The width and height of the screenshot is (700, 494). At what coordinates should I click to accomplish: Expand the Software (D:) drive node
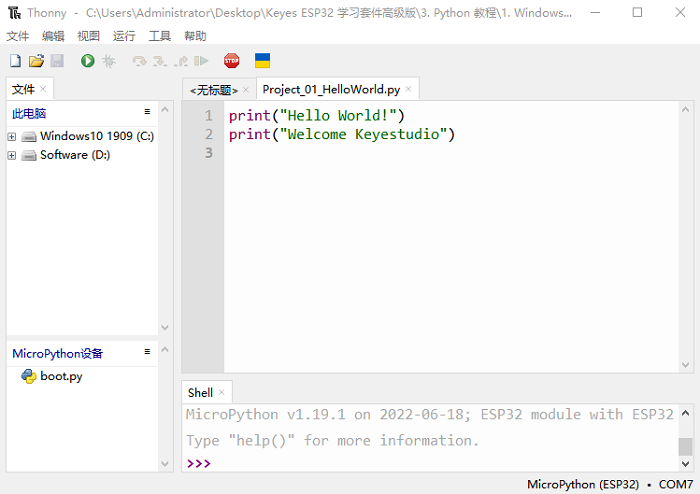coord(12,155)
